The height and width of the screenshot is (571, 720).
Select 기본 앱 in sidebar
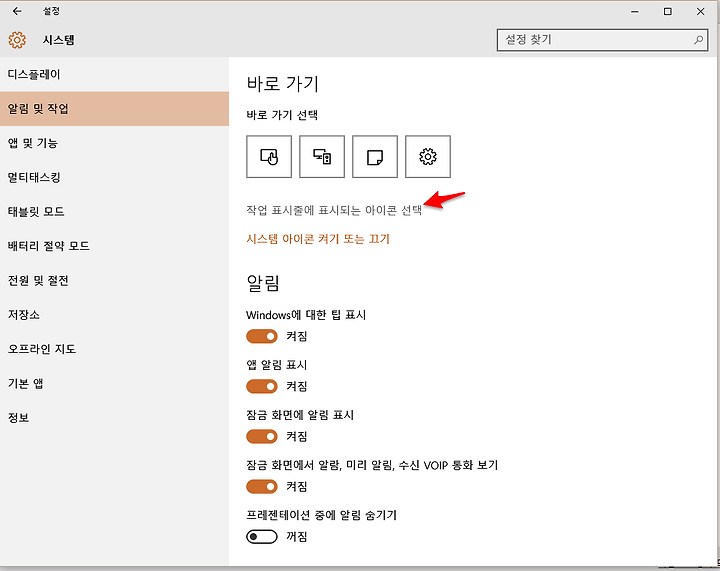[x=114, y=383]
